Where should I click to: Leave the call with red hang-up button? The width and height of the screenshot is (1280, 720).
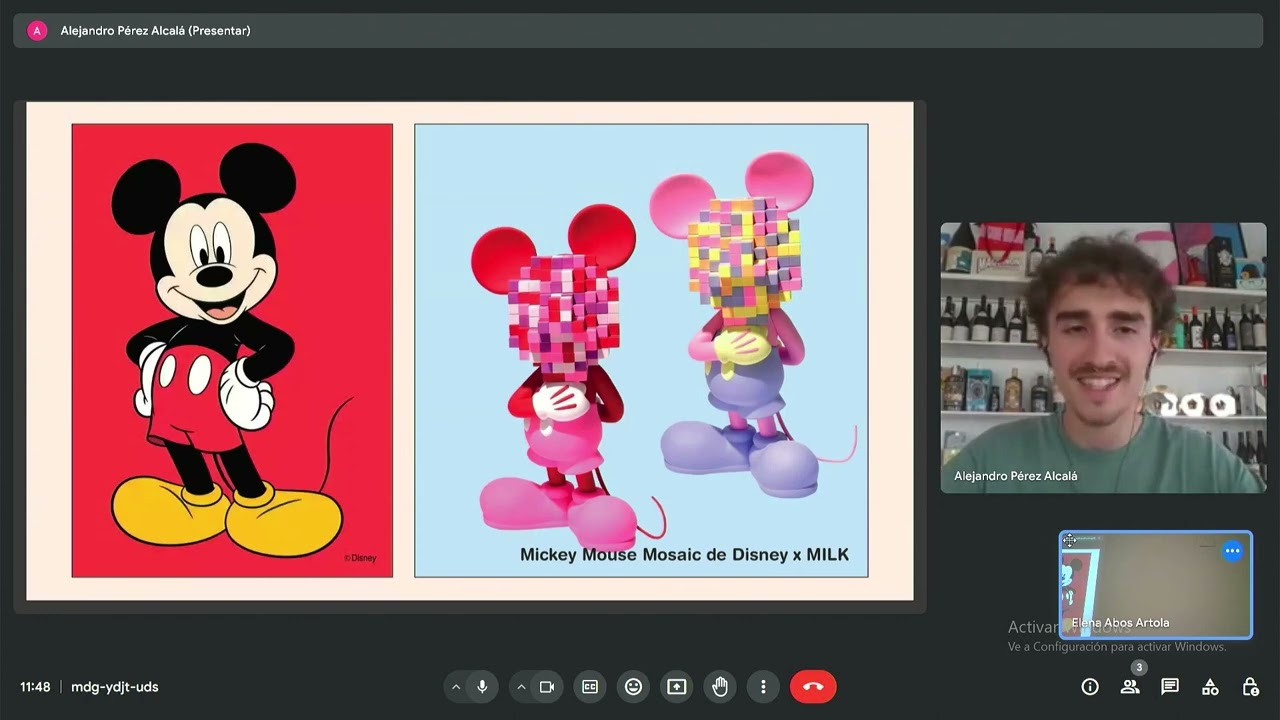pyautogui.click(x=813, y=687)
